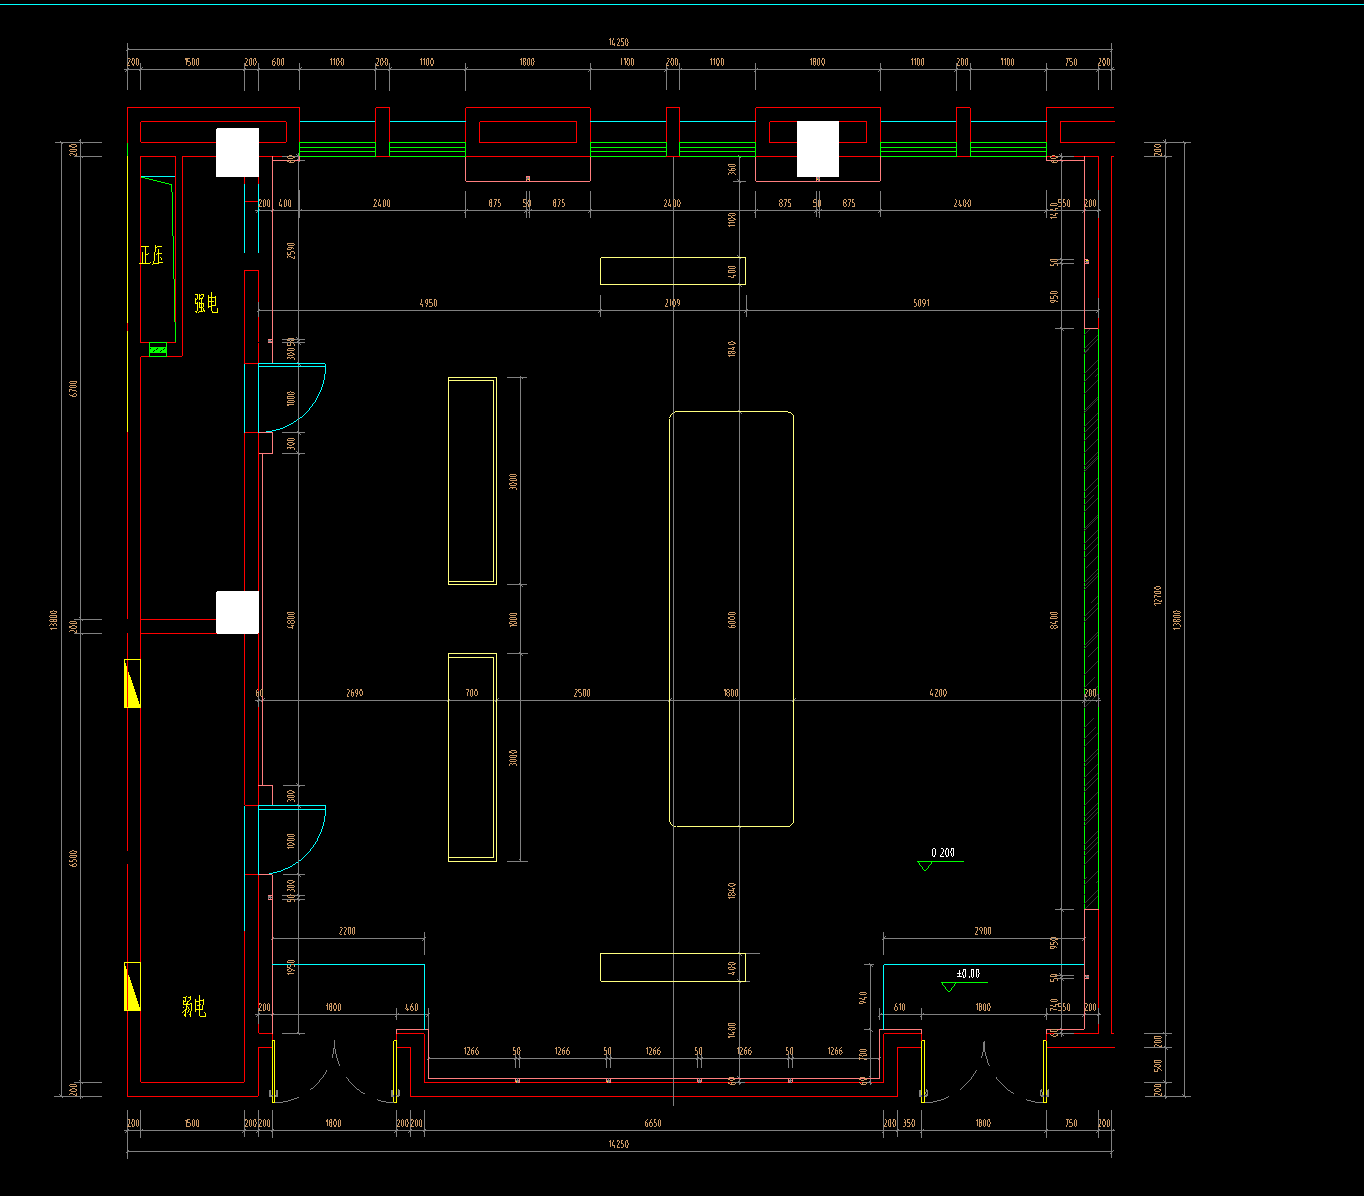Viewport: 1364px width, 1196px height.
Task: Select the 700 cabinet width dimension
Action: (472, 693)
